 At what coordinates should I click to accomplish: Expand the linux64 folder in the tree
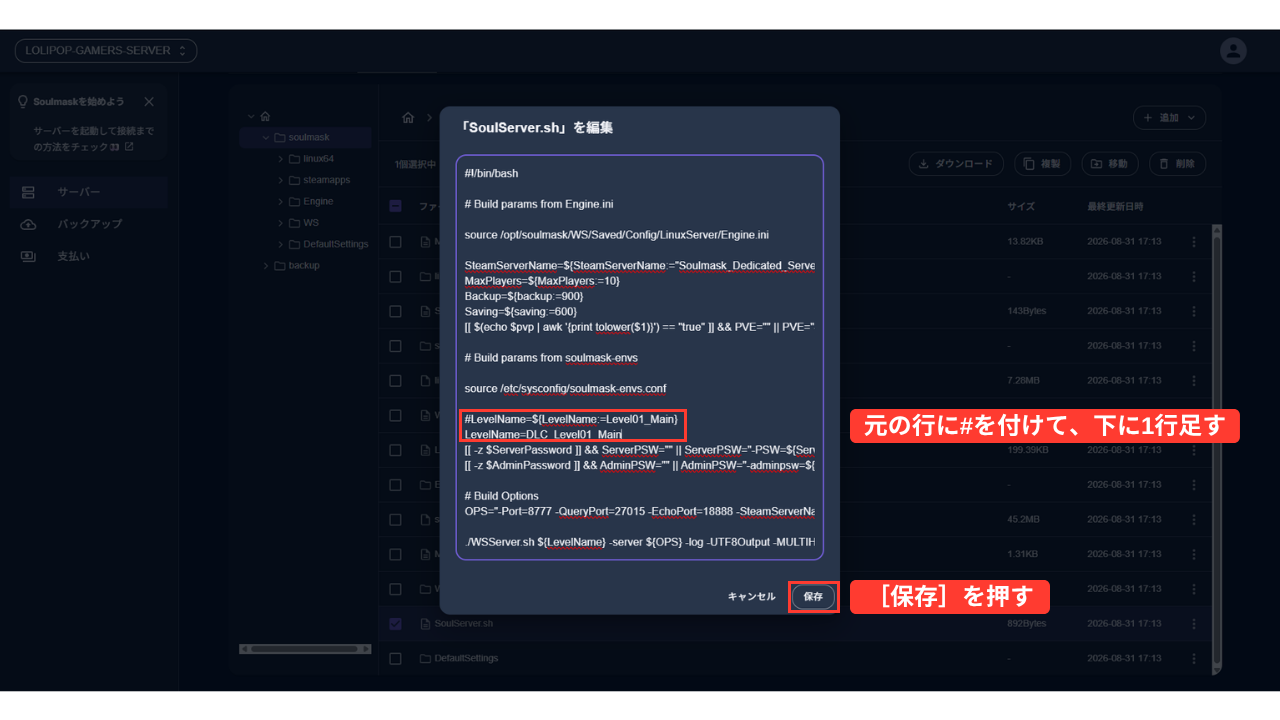(281, 159)
